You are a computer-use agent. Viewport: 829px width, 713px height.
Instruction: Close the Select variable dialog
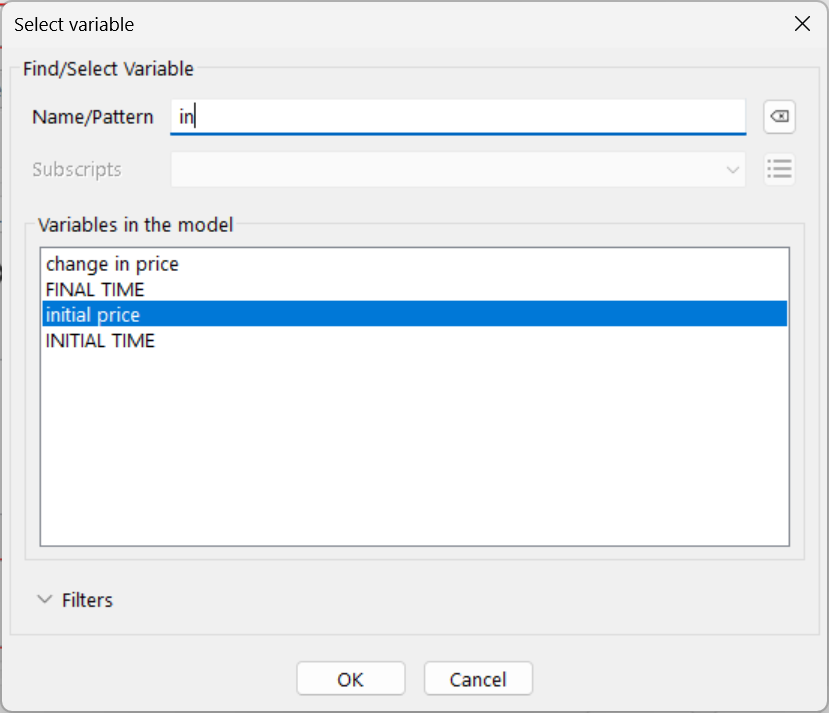(801, 24)
